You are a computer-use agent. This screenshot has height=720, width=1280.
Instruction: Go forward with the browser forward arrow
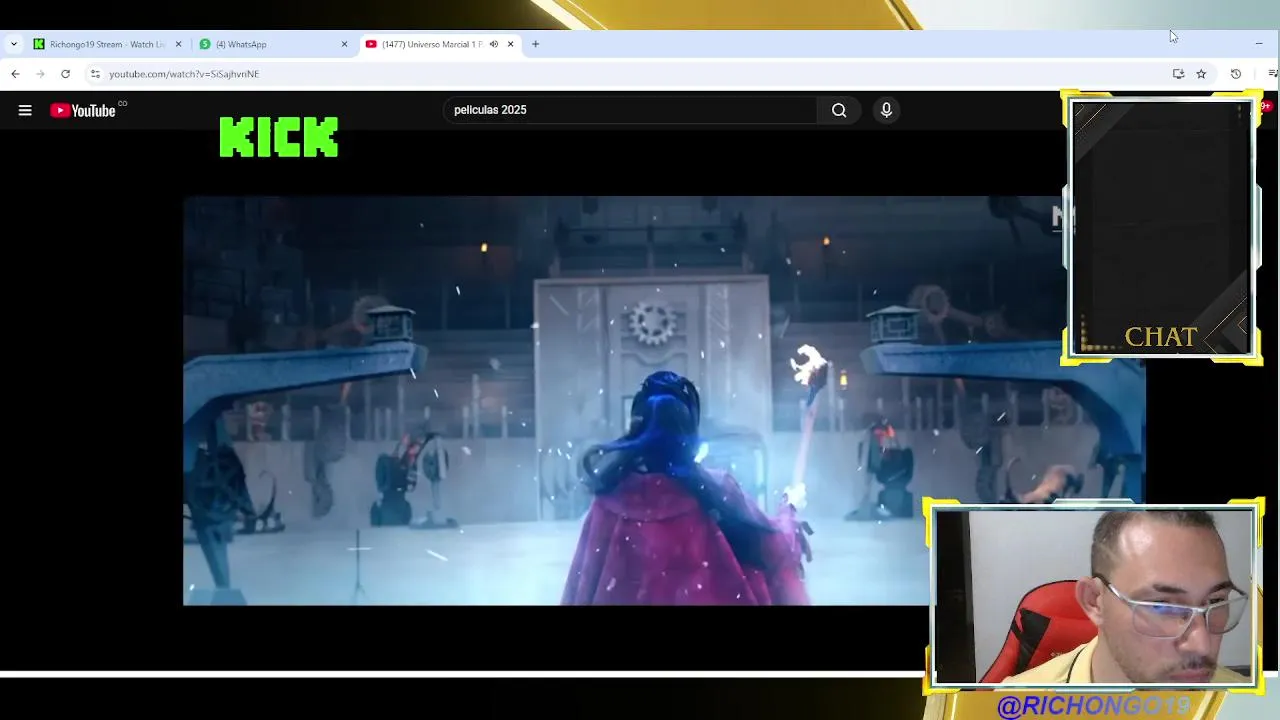coord(40,74)
